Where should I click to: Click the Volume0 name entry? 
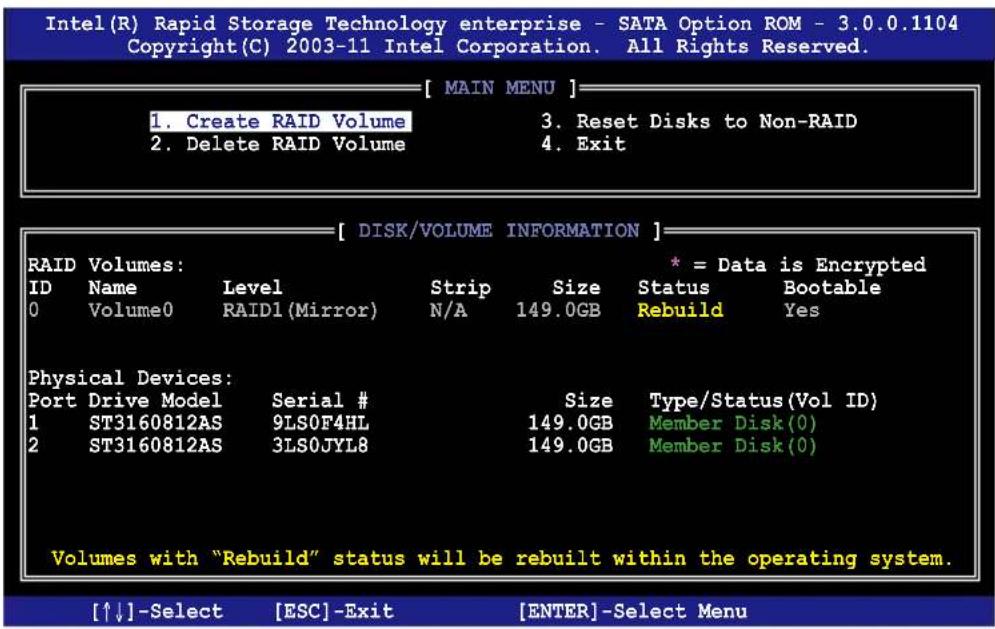pos(130,310)
